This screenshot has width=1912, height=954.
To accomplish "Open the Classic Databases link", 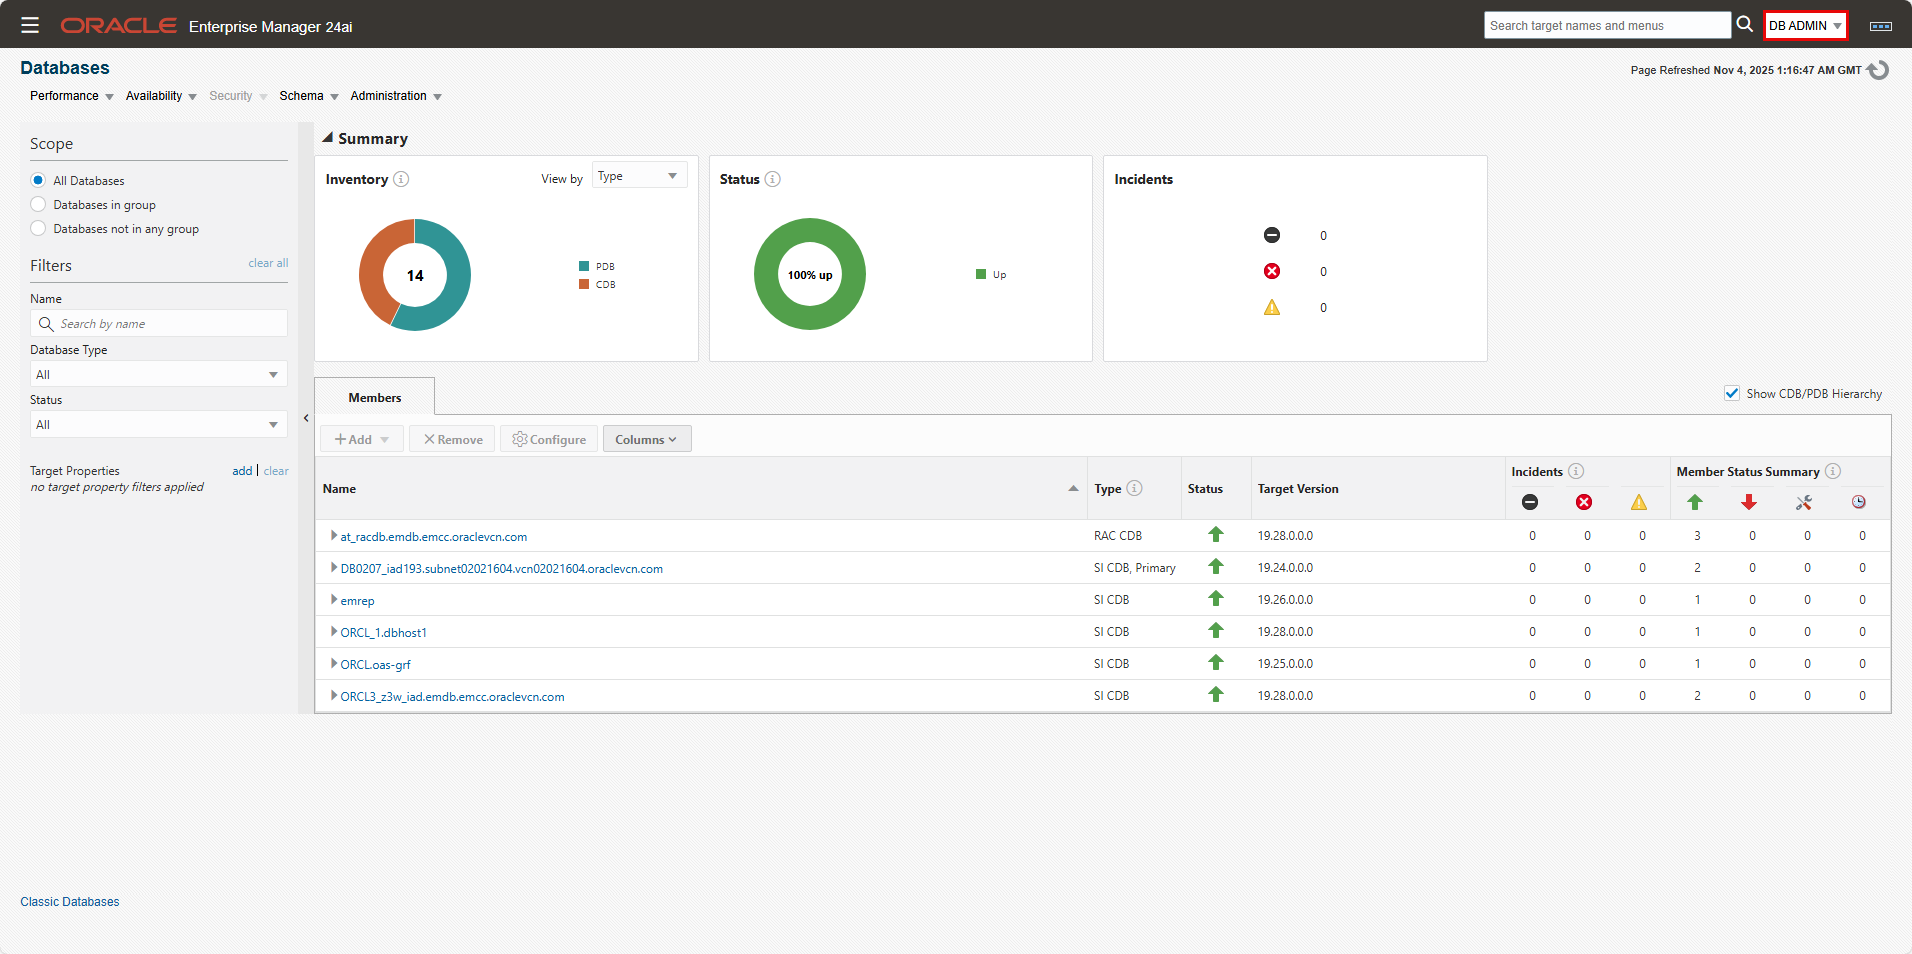I will coord(69,901).
